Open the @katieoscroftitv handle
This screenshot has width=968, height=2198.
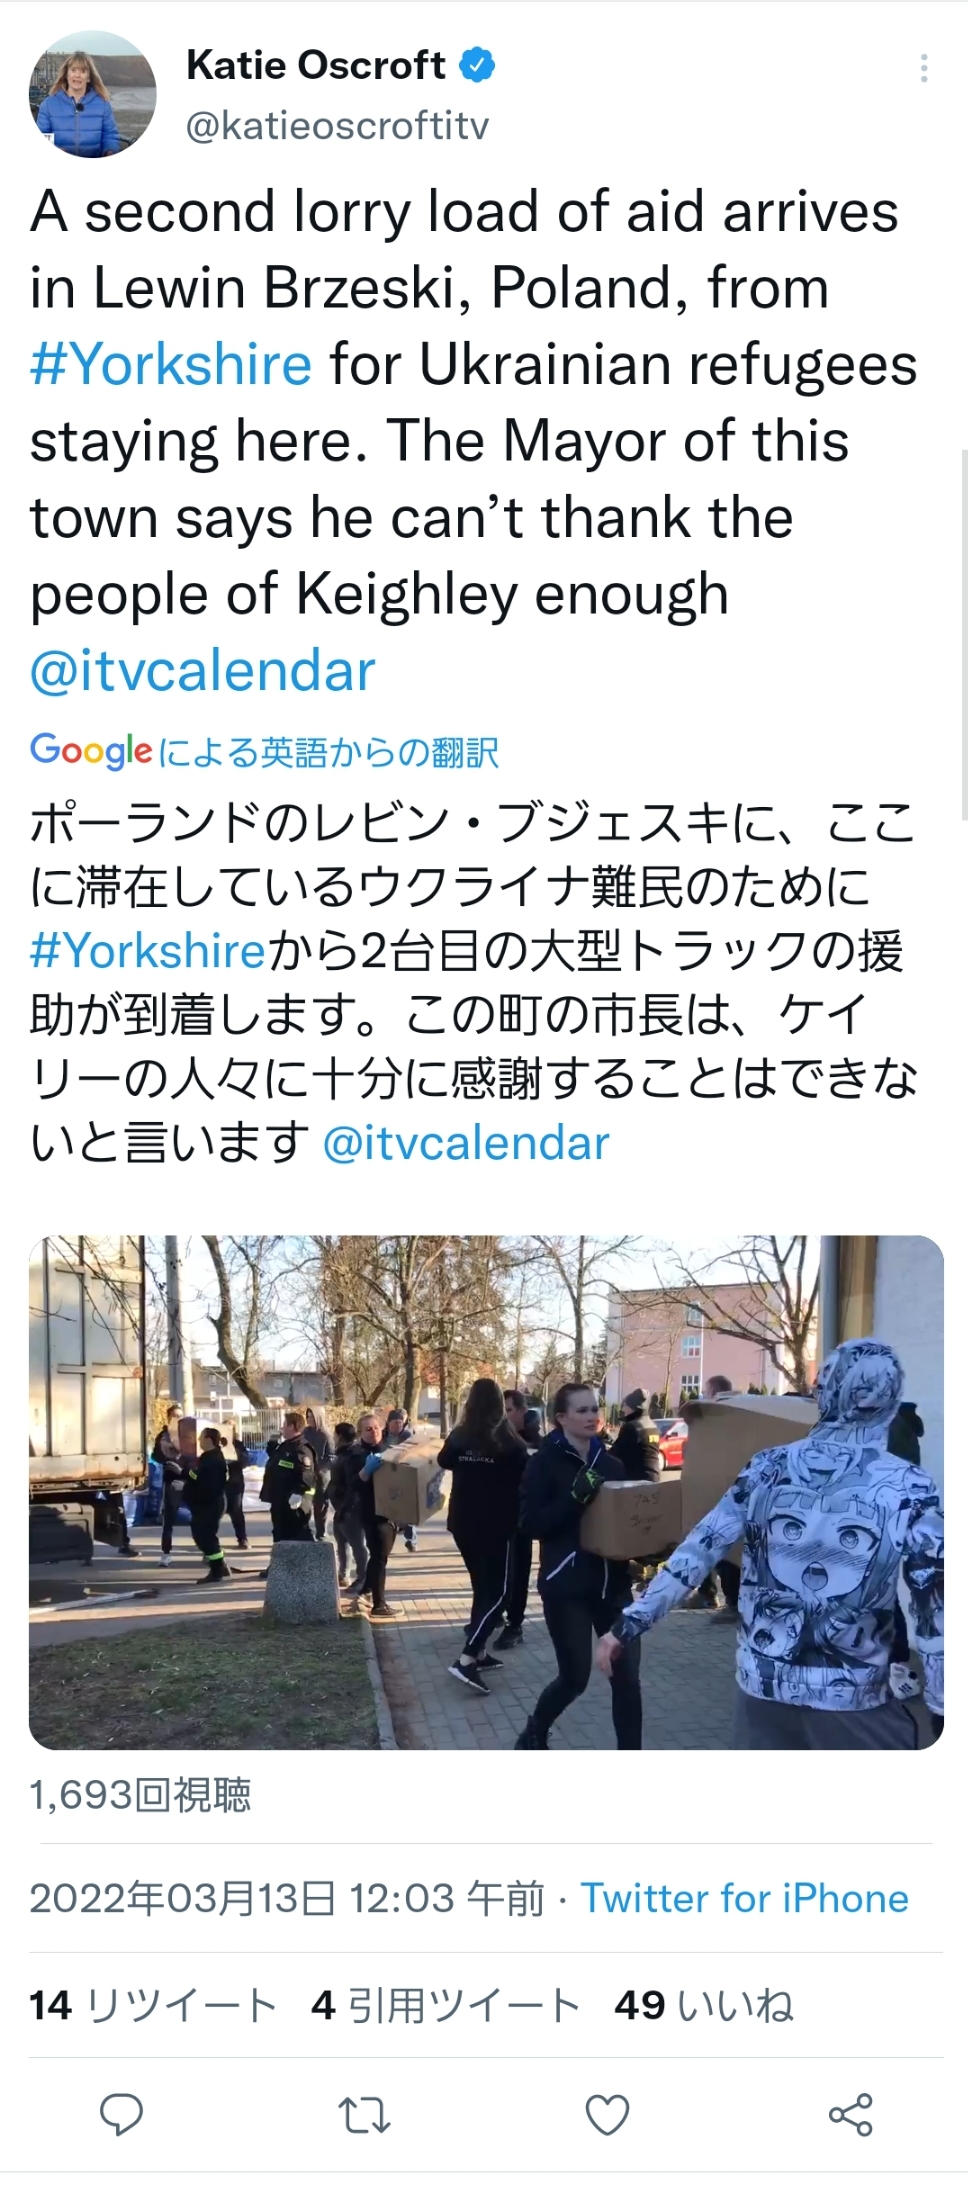(x=338, y=126)
